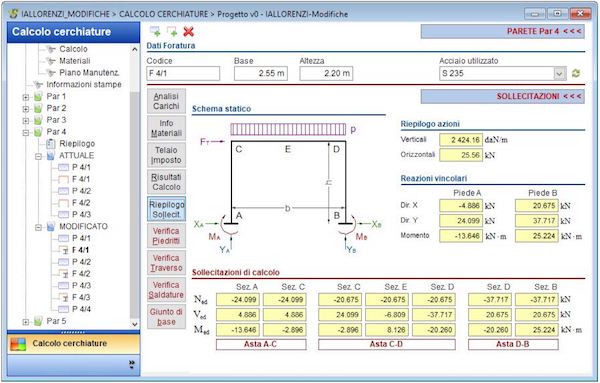Select P 4/3 under ATTUALE
This screenshot has height=383, width=600.
pos(82,215)
